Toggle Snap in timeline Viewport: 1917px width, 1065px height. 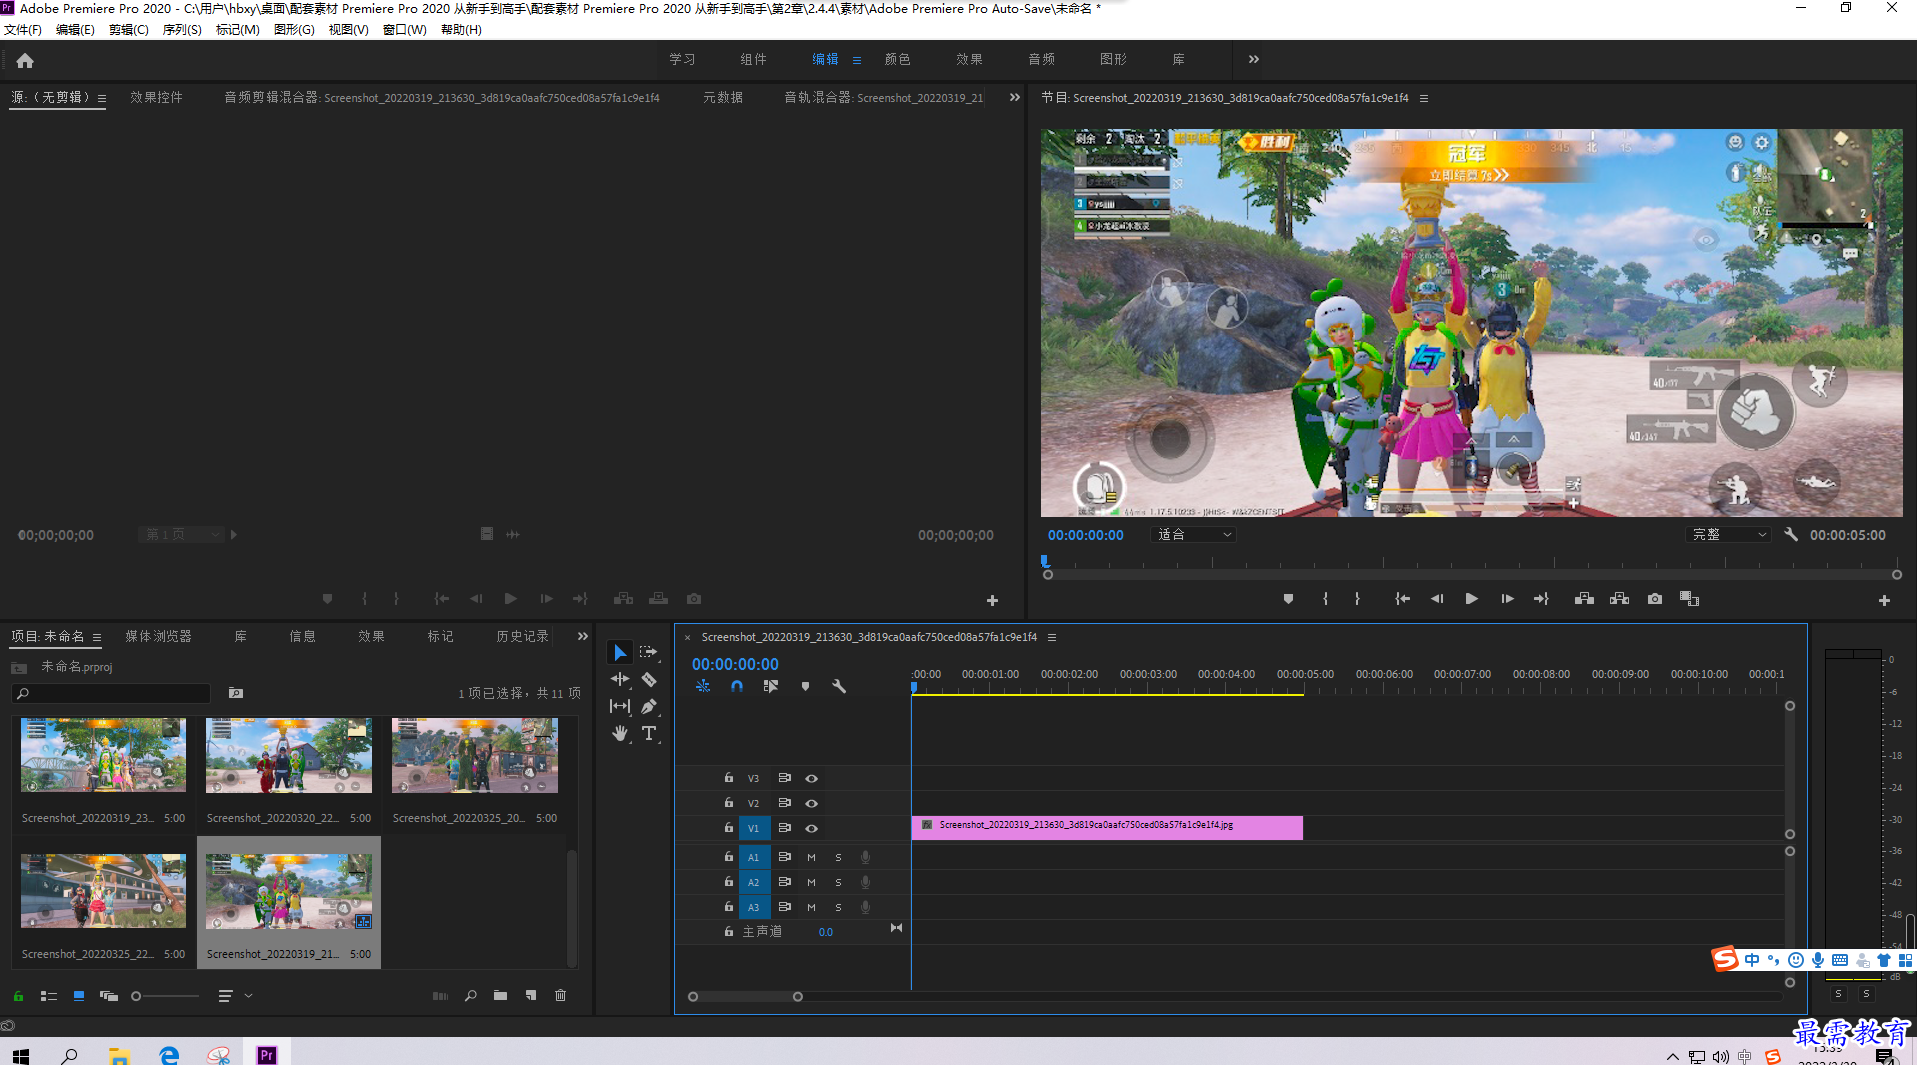tap(737, 687)
